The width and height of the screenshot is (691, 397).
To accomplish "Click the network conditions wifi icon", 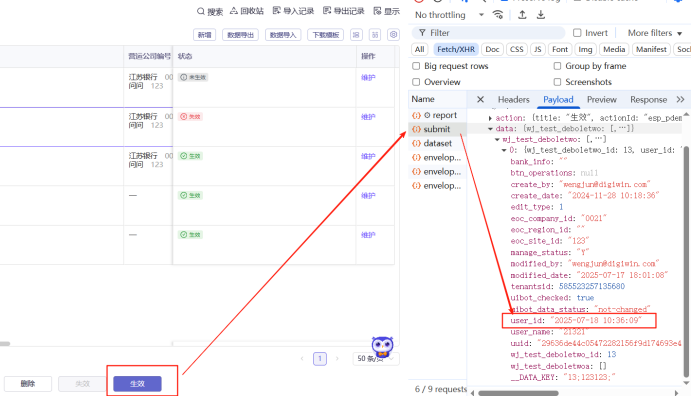I will click(498, 15).
